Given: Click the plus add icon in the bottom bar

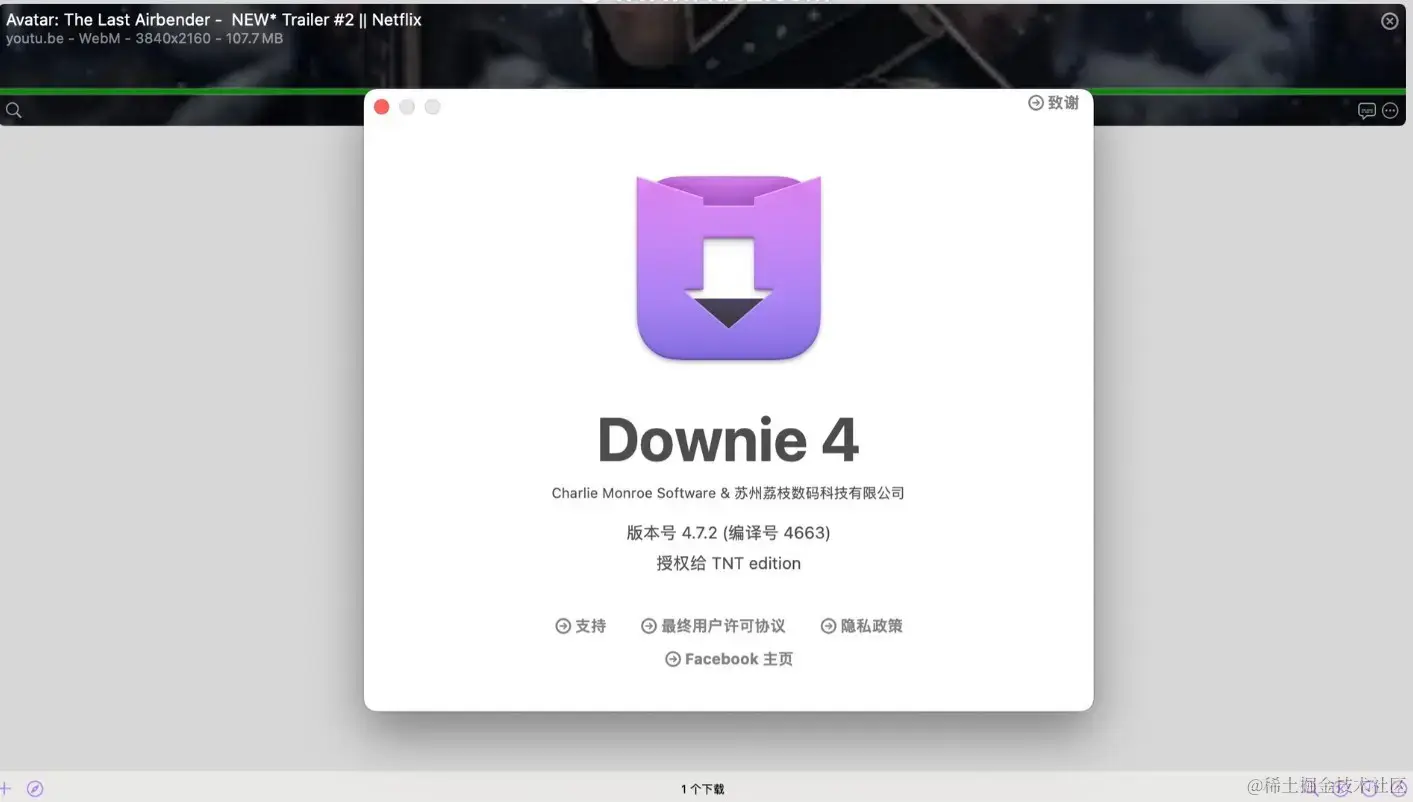Looking at the screenshot, I should [5, 789].
